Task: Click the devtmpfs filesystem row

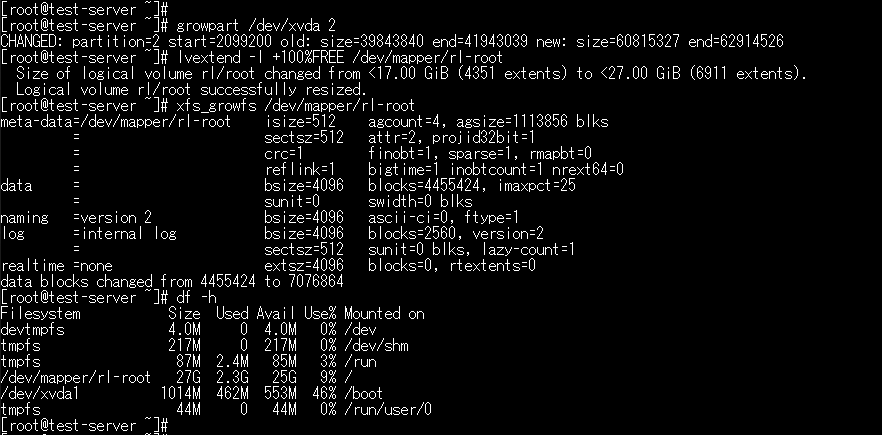Action: coord(188,329)
